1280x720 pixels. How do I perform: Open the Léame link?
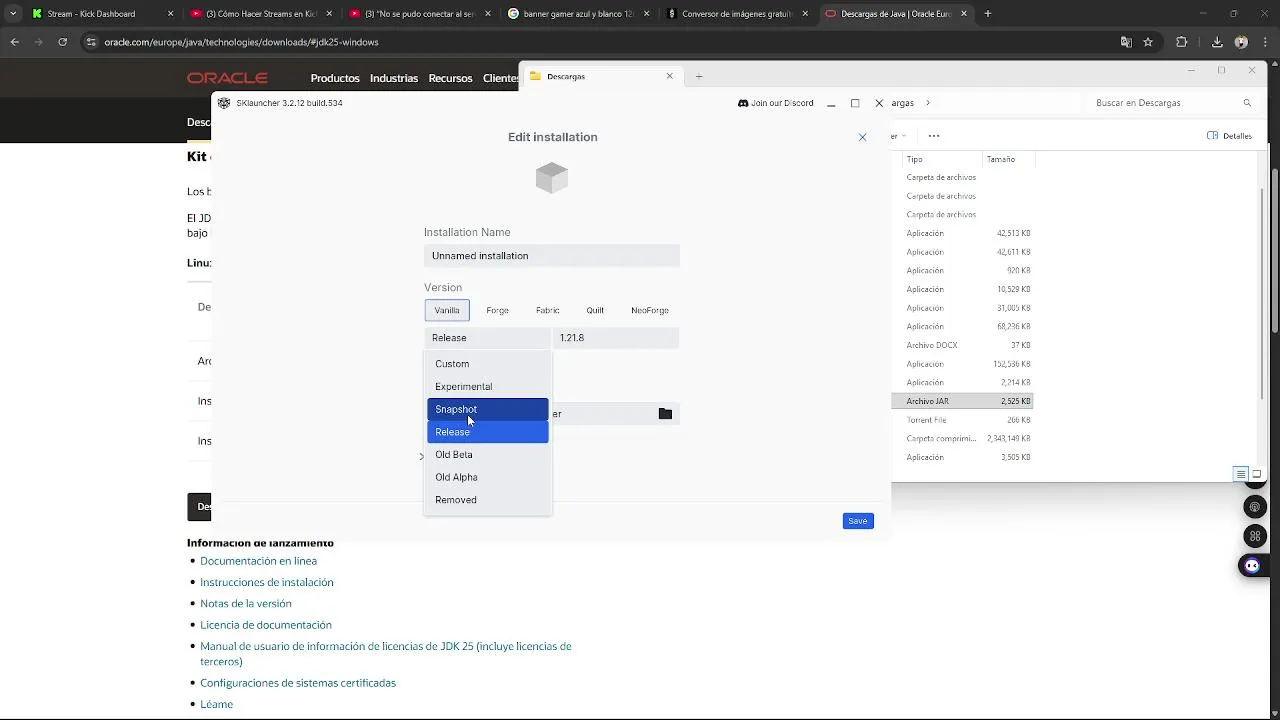point(217,704)
